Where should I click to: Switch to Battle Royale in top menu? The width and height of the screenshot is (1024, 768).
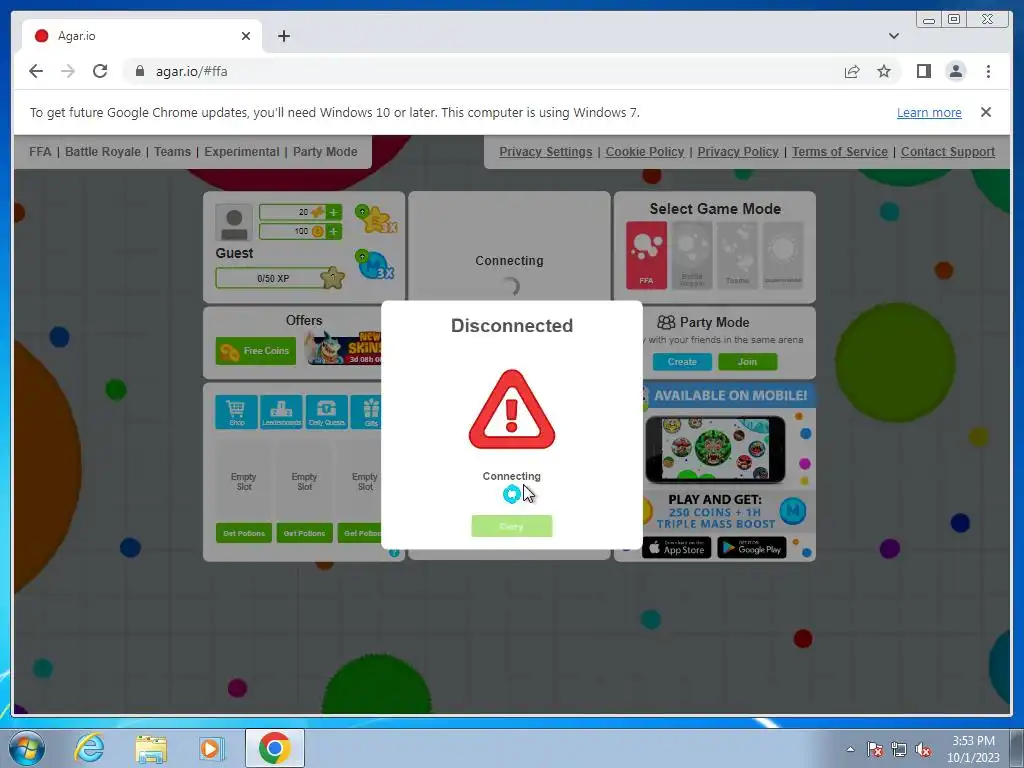(x=103, y=152)
